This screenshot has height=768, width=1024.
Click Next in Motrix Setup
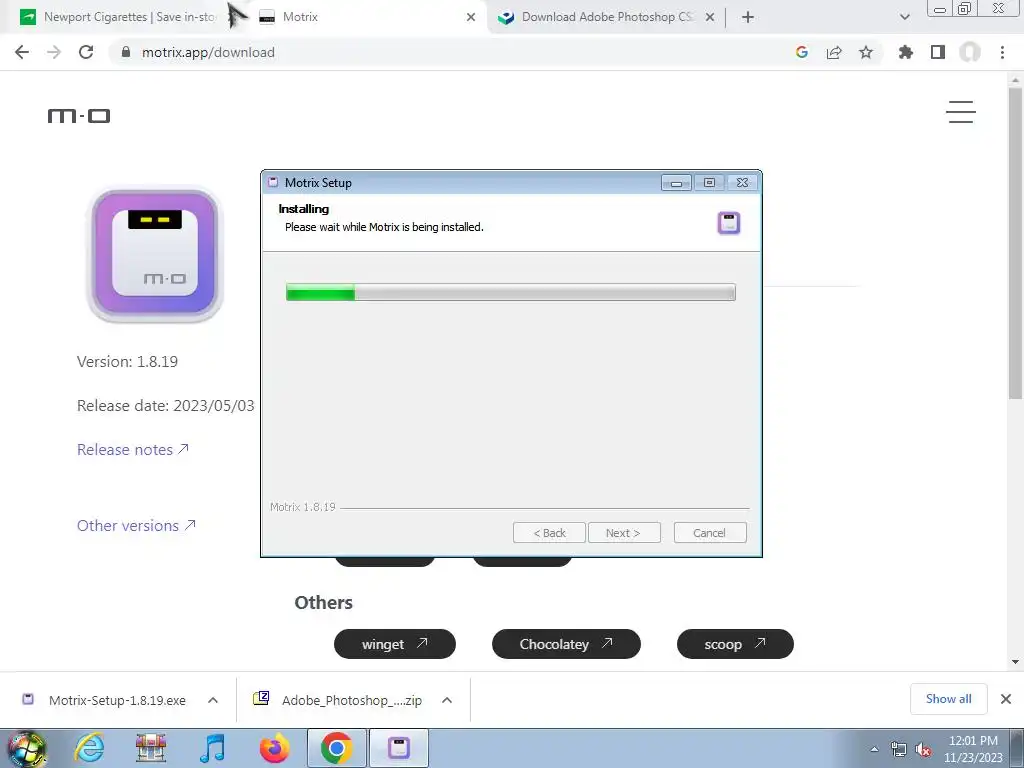pyautogui.click(x=624, y=533)
